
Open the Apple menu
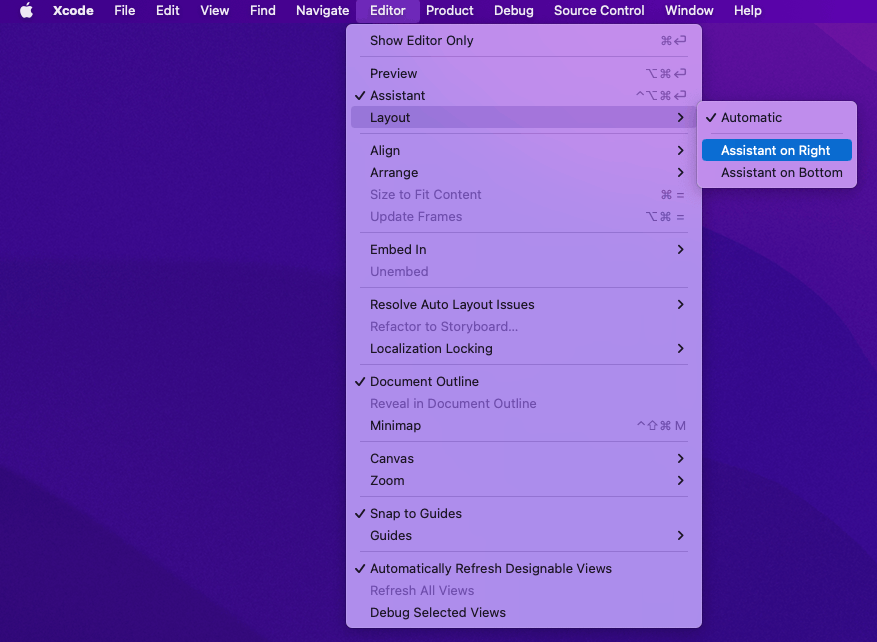tap(26, 11)
